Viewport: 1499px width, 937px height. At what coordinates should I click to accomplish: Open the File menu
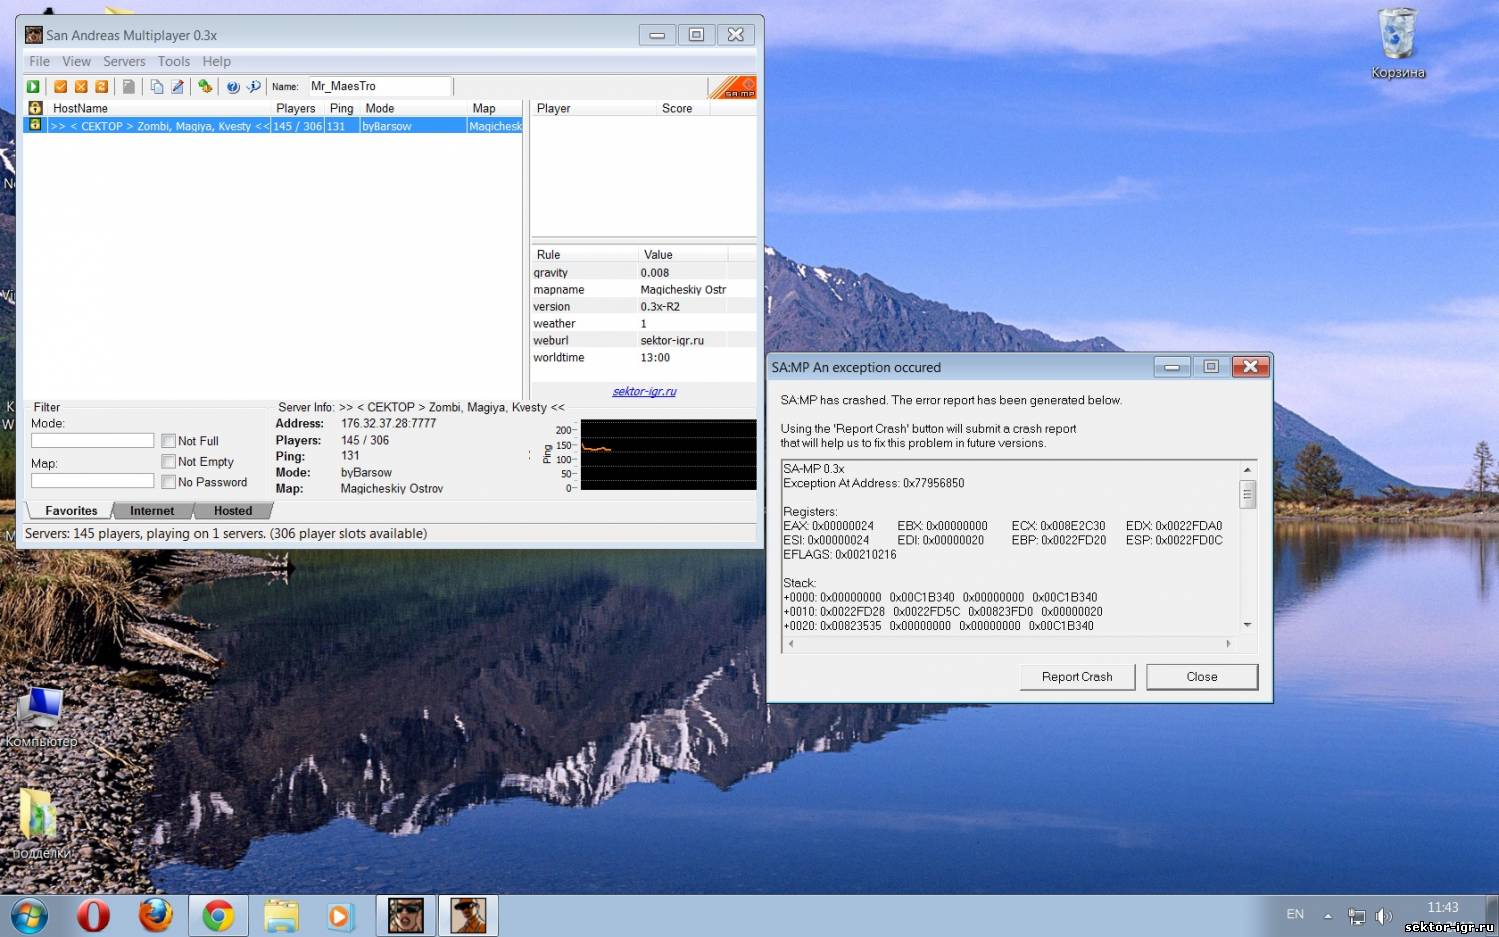(39, 61)
